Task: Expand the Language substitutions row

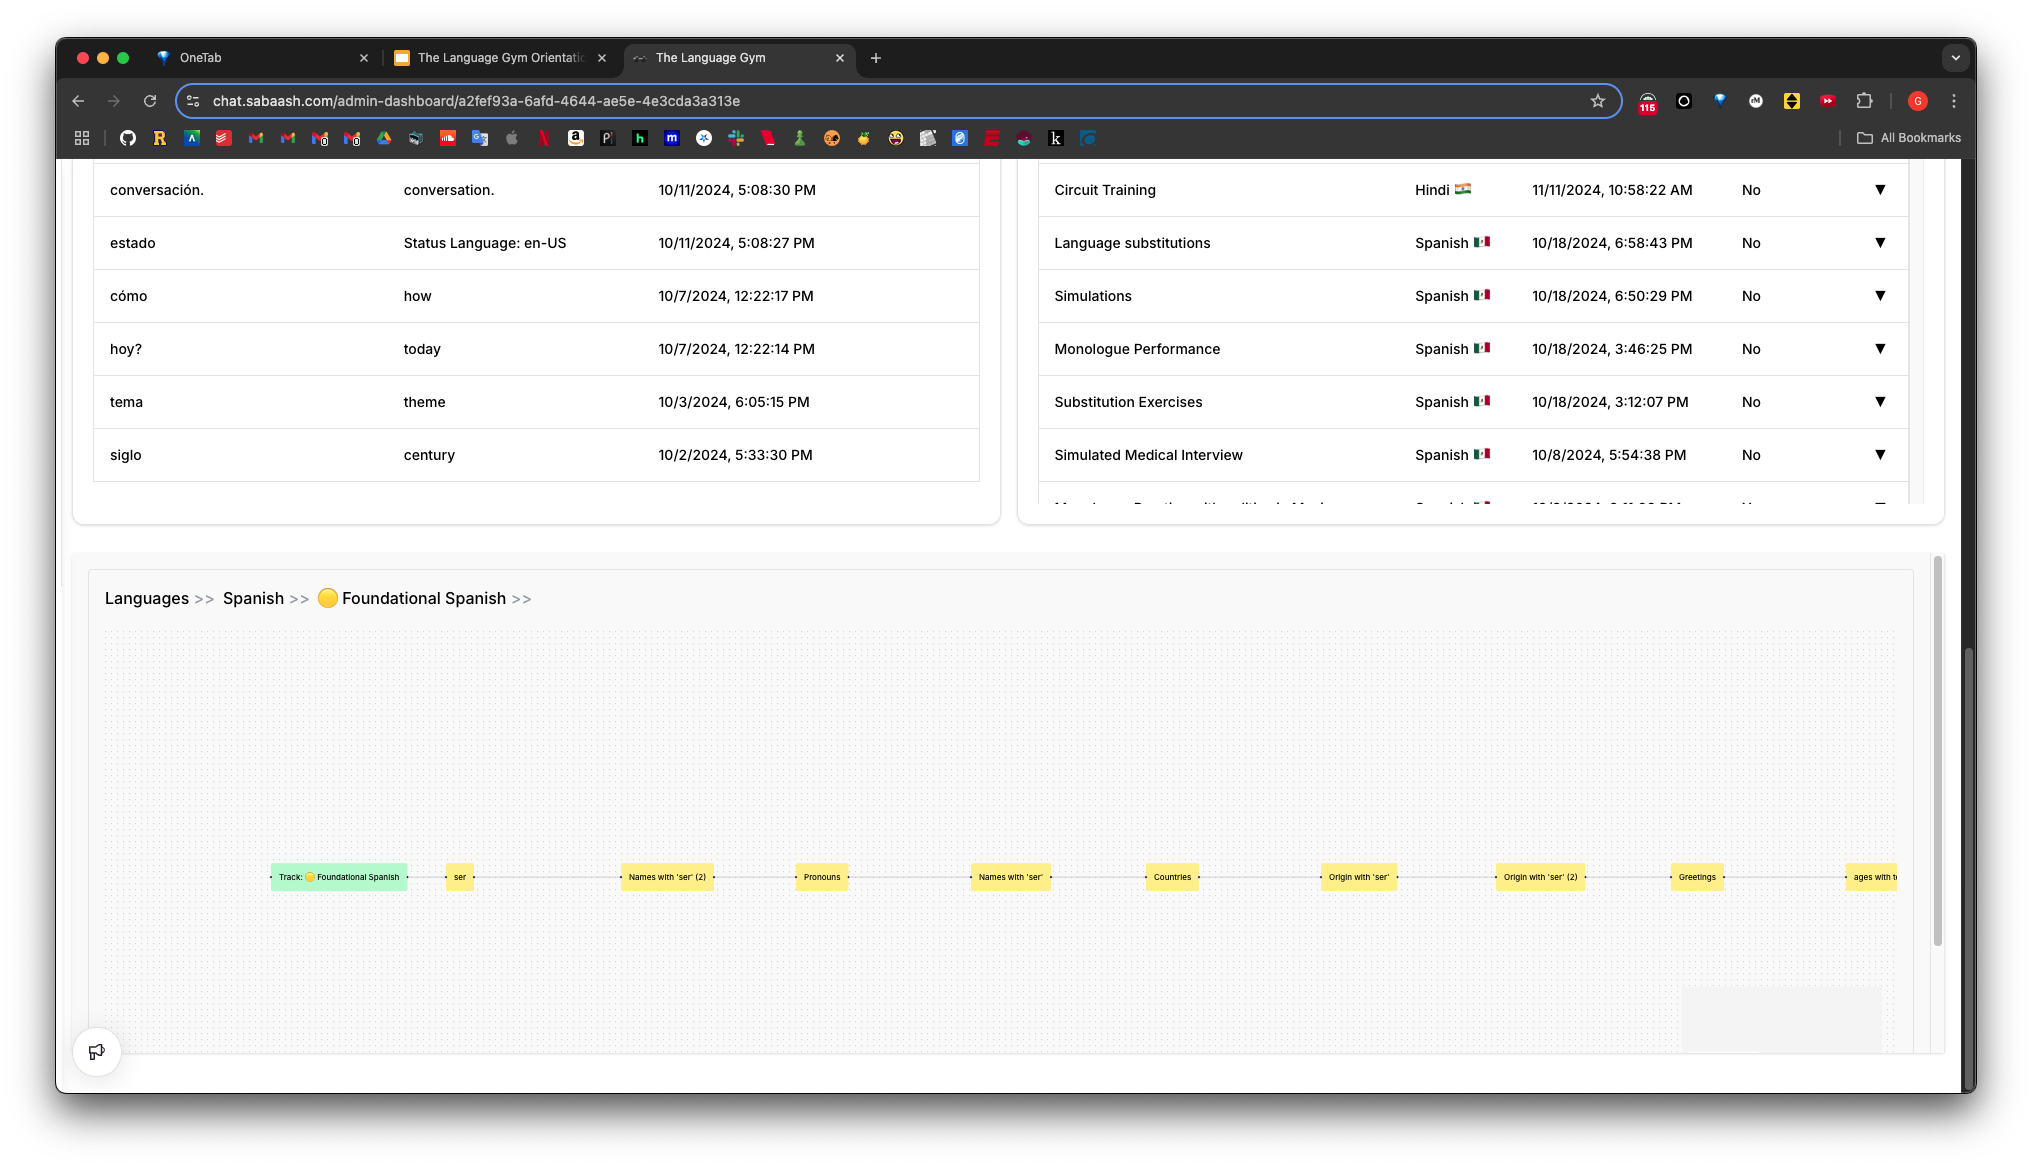Action: pos(1880,243)
